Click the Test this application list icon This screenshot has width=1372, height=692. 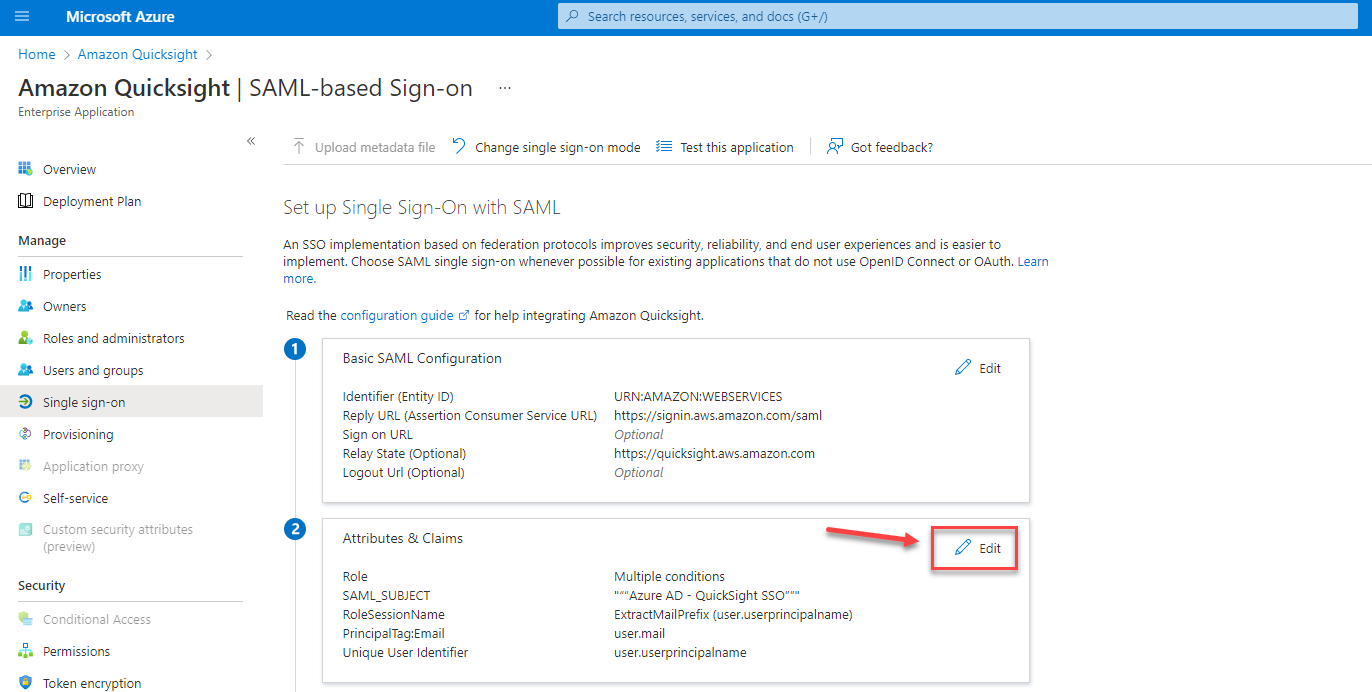click(664, 147)
